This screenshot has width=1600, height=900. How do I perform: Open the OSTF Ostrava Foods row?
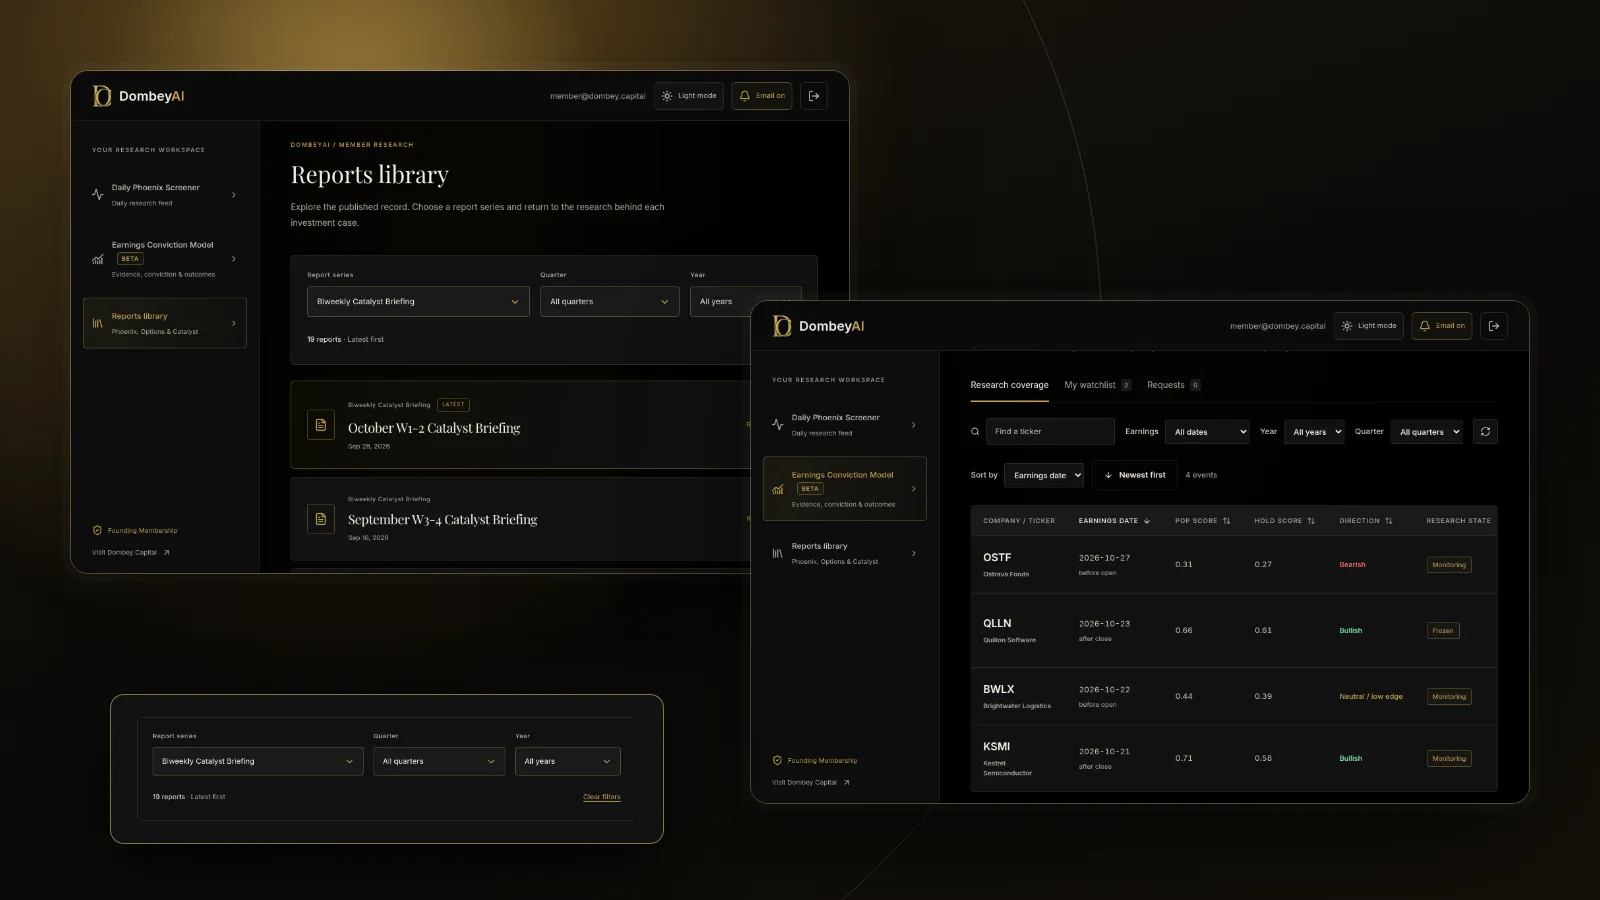(1234, 565)
